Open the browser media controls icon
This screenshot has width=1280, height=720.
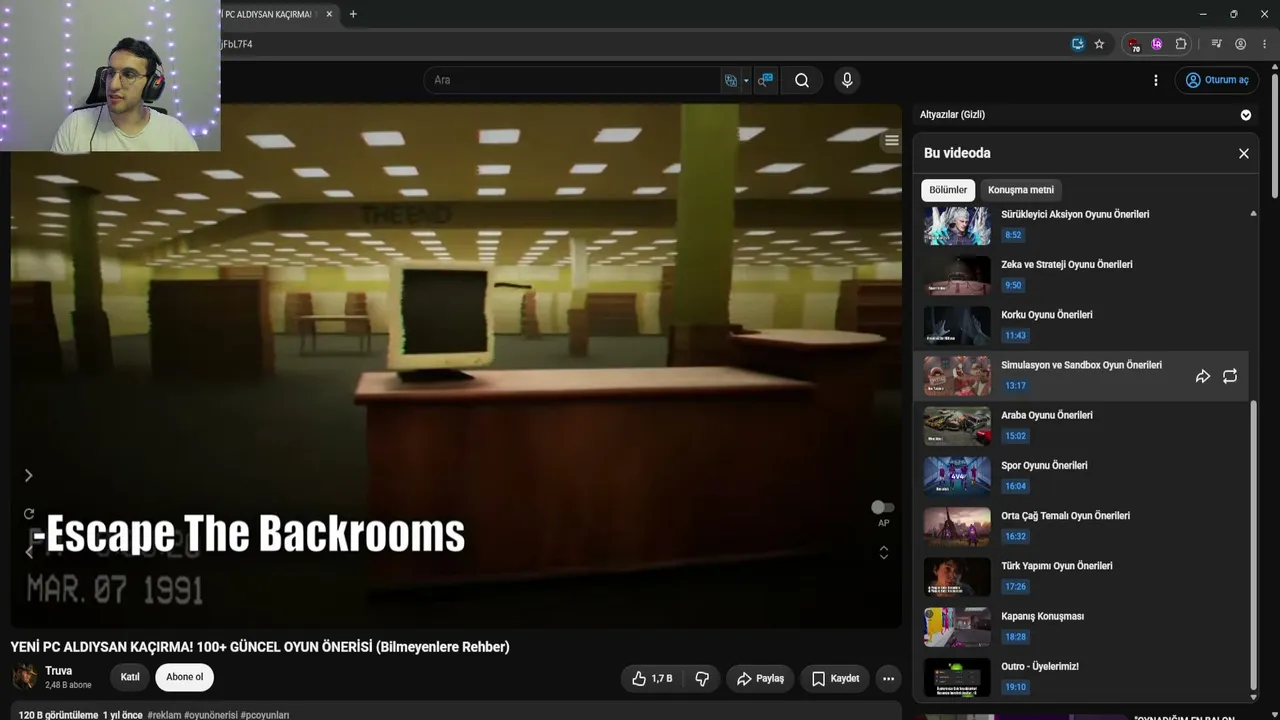point(1216,44)
